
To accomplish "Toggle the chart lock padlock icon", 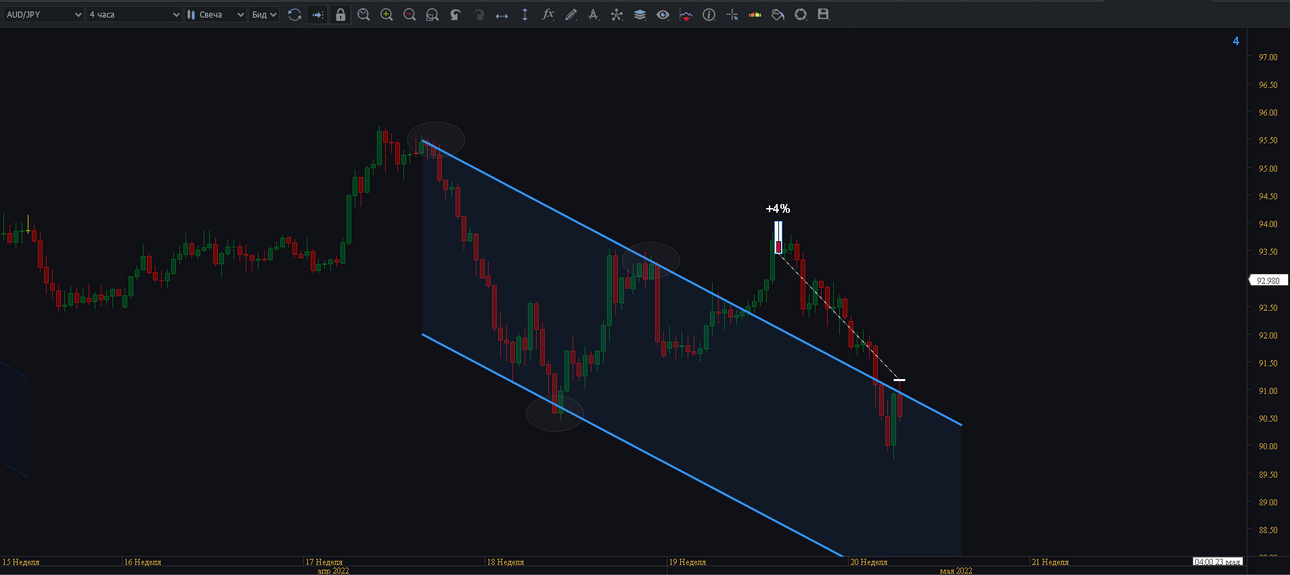I will pyautogui.click(x=341, y=15).
